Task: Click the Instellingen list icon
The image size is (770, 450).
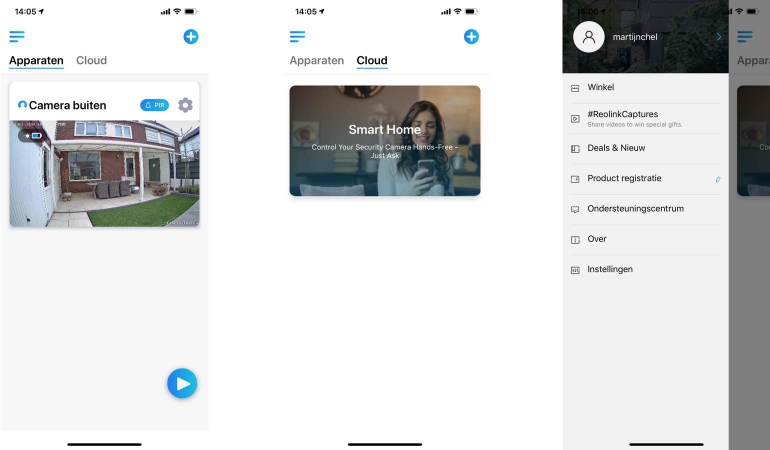Action: point(575,270)
